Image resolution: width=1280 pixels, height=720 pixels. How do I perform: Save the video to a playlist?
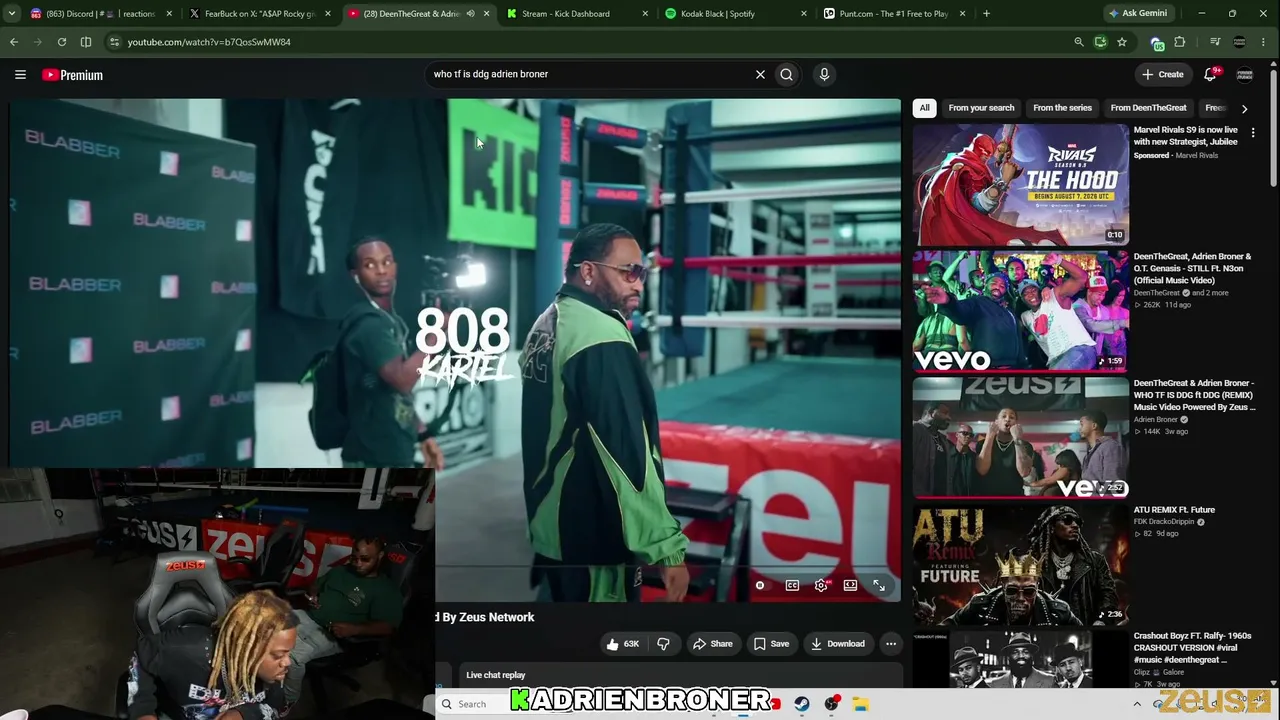(x=771, y=644)
